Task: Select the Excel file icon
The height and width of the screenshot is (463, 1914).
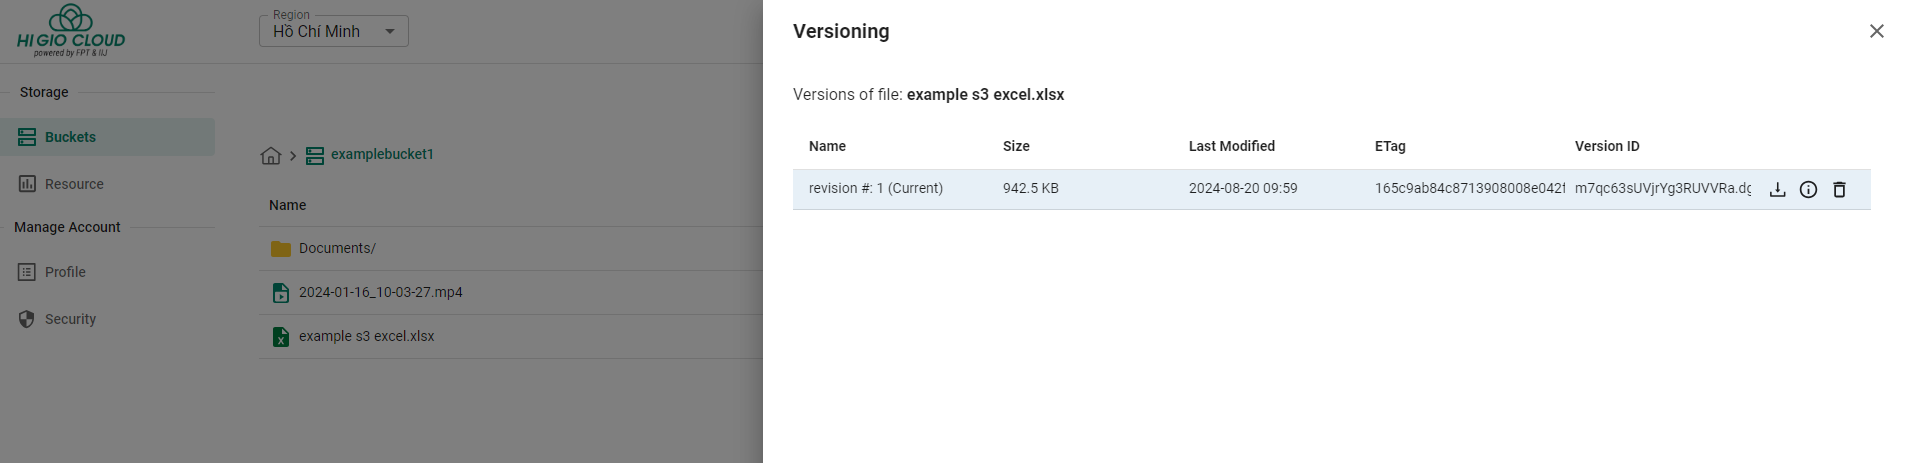Action: click(281, 337)
